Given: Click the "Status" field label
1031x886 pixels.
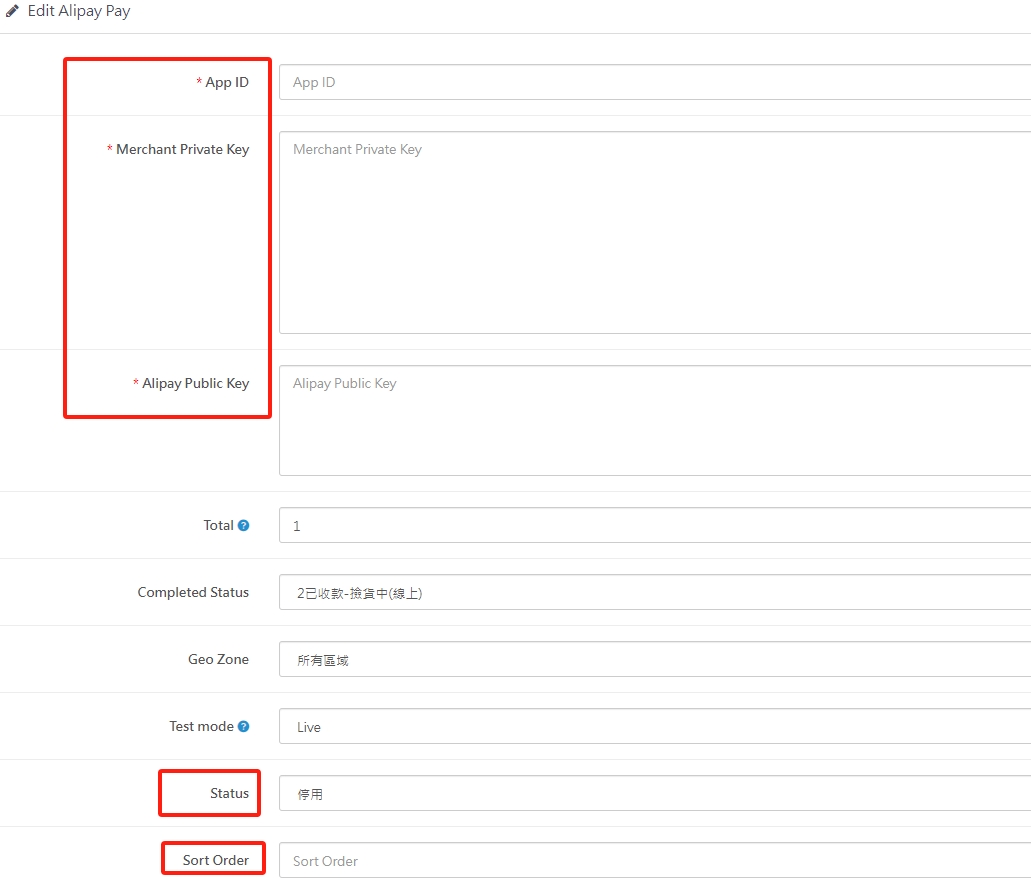Looking at the screenshot, I should 229,794.
